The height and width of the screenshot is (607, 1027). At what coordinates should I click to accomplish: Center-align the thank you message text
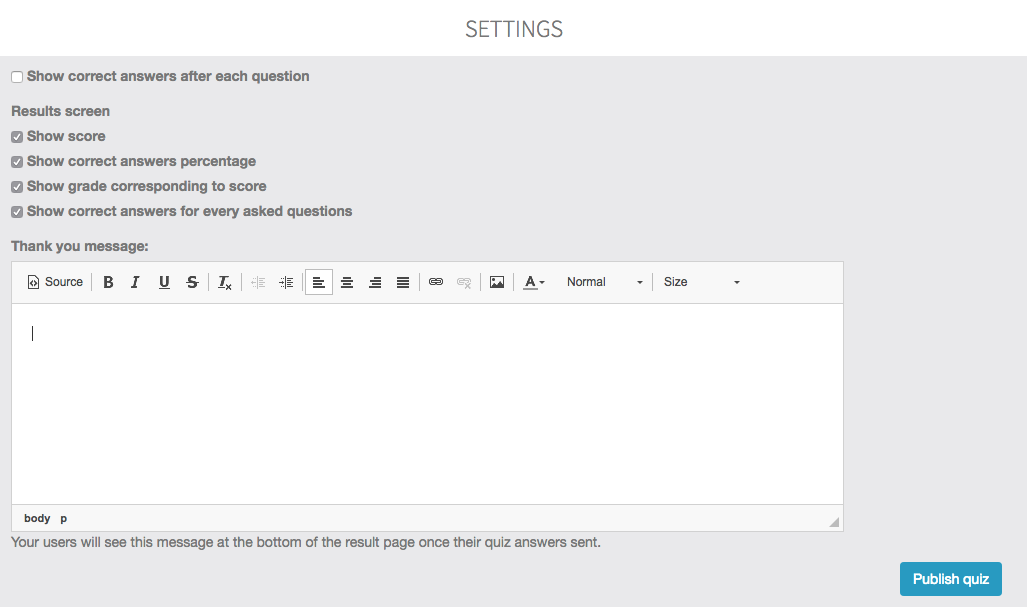click(347, 282)
